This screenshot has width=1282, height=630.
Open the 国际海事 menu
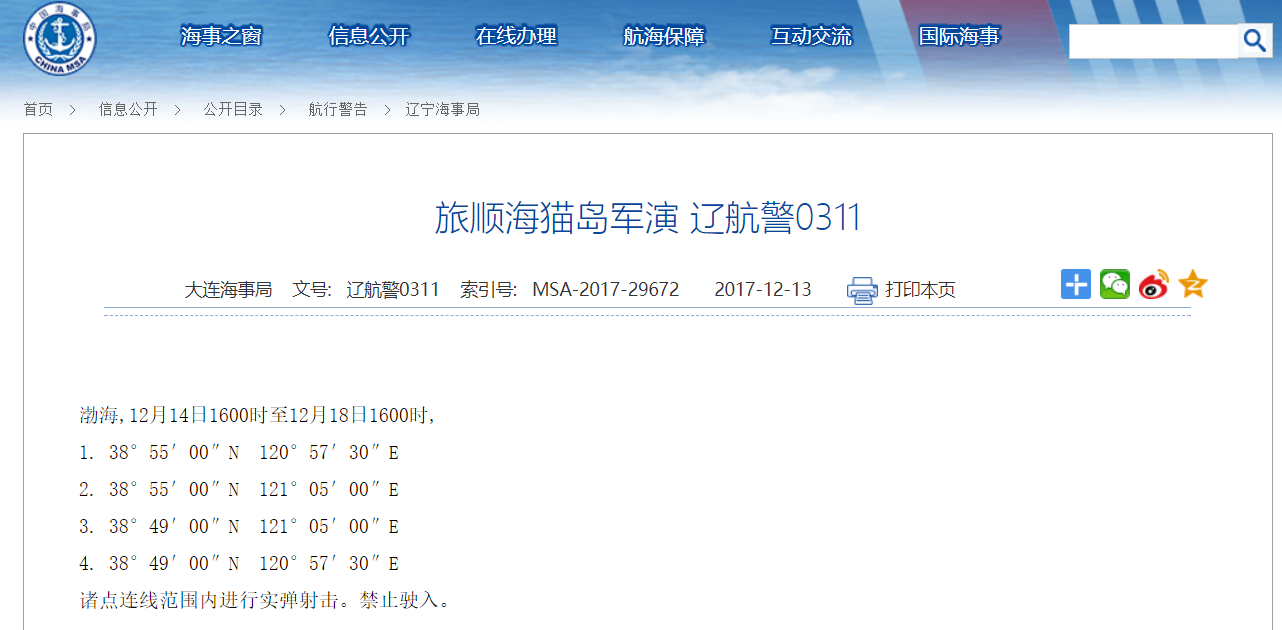coord(959,37)
